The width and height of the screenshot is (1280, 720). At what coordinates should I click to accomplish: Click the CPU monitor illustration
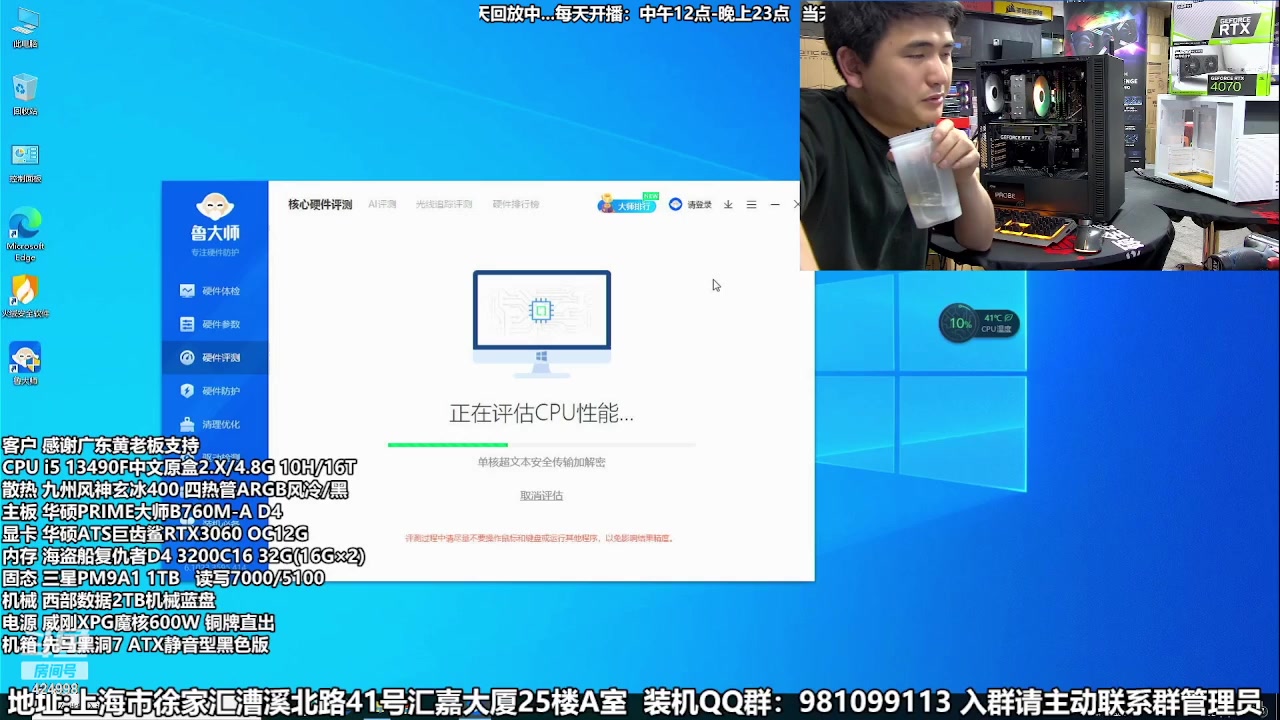541,322
